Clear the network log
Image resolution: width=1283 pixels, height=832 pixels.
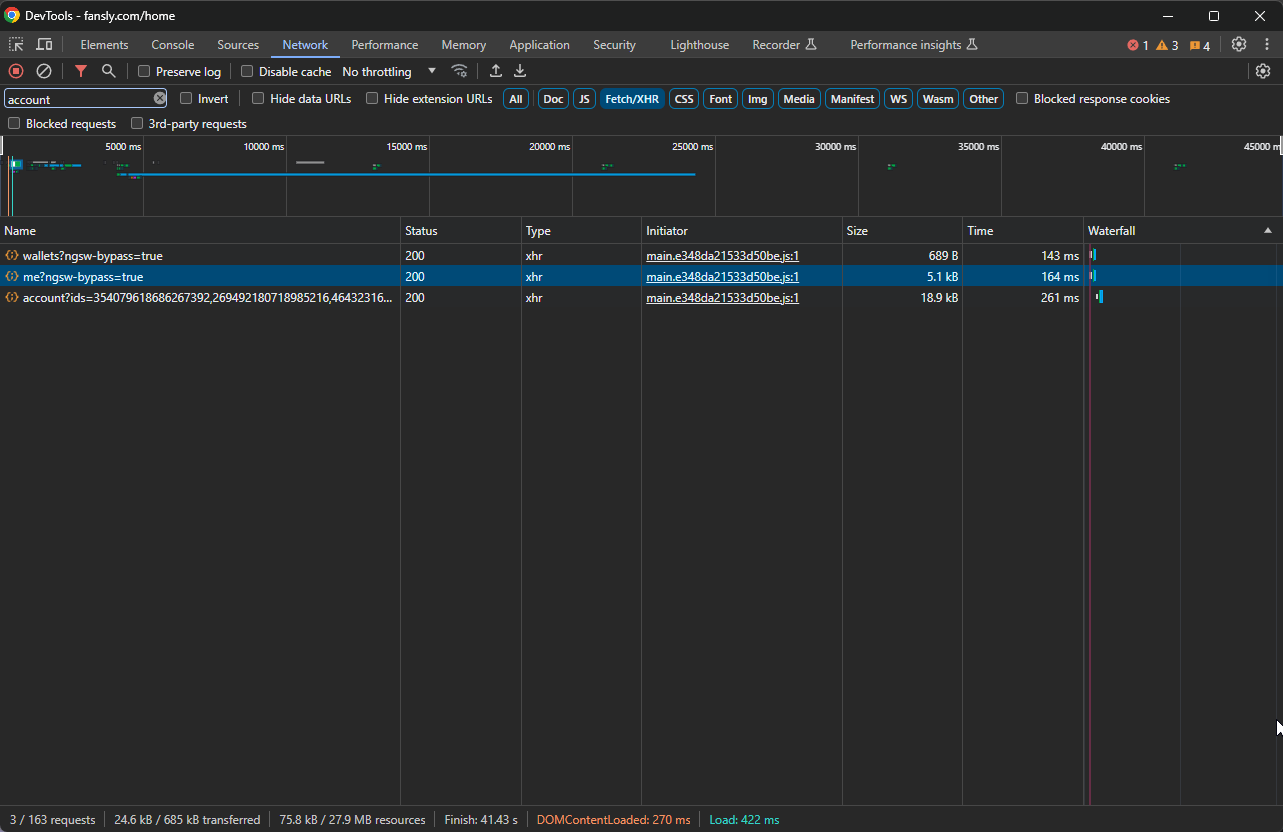(x=44, y=71)
